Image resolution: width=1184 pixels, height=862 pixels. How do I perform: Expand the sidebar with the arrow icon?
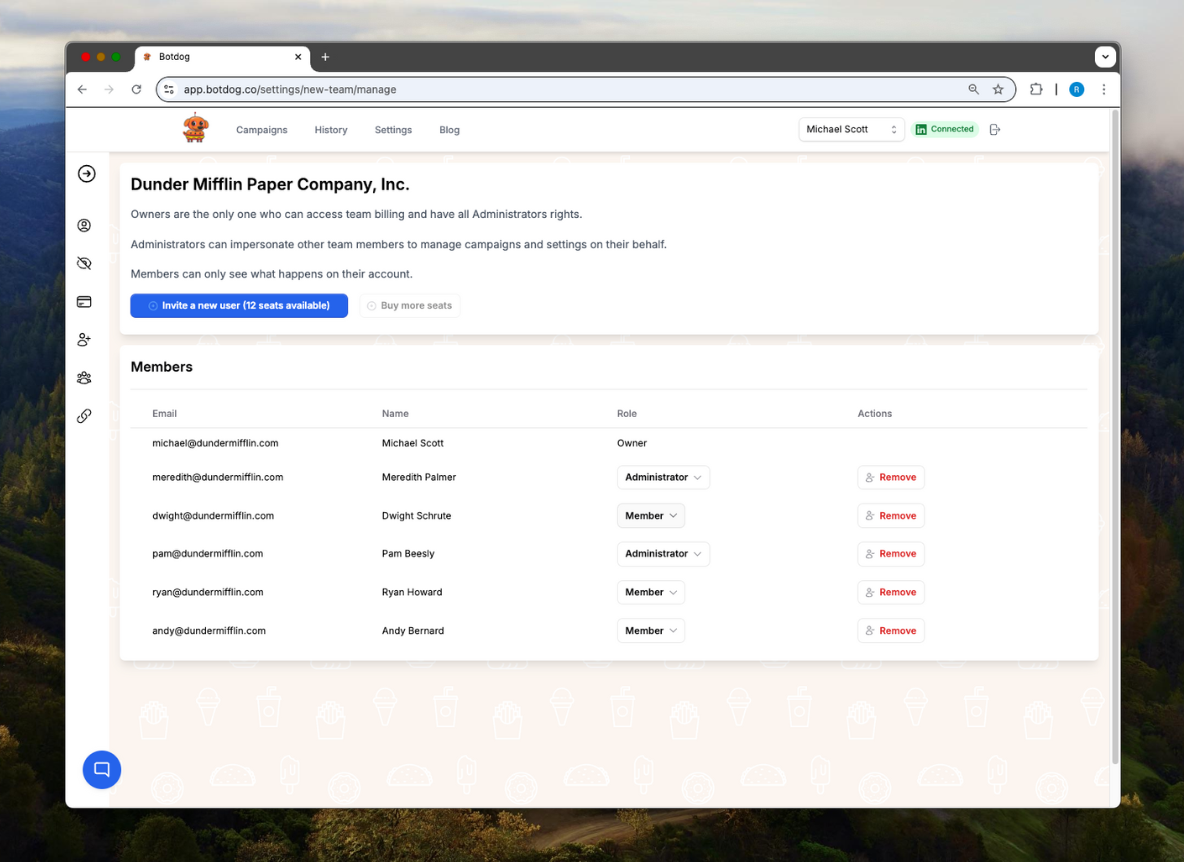tap(87, 174)
